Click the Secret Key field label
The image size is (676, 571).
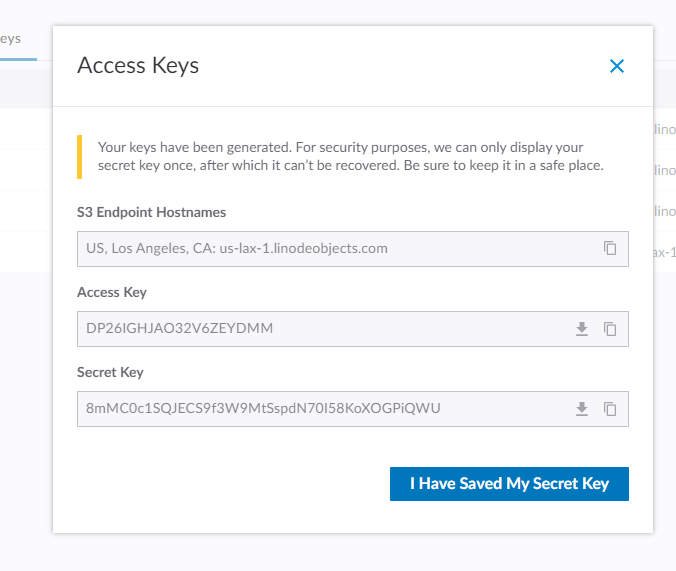tap(110, 372)
